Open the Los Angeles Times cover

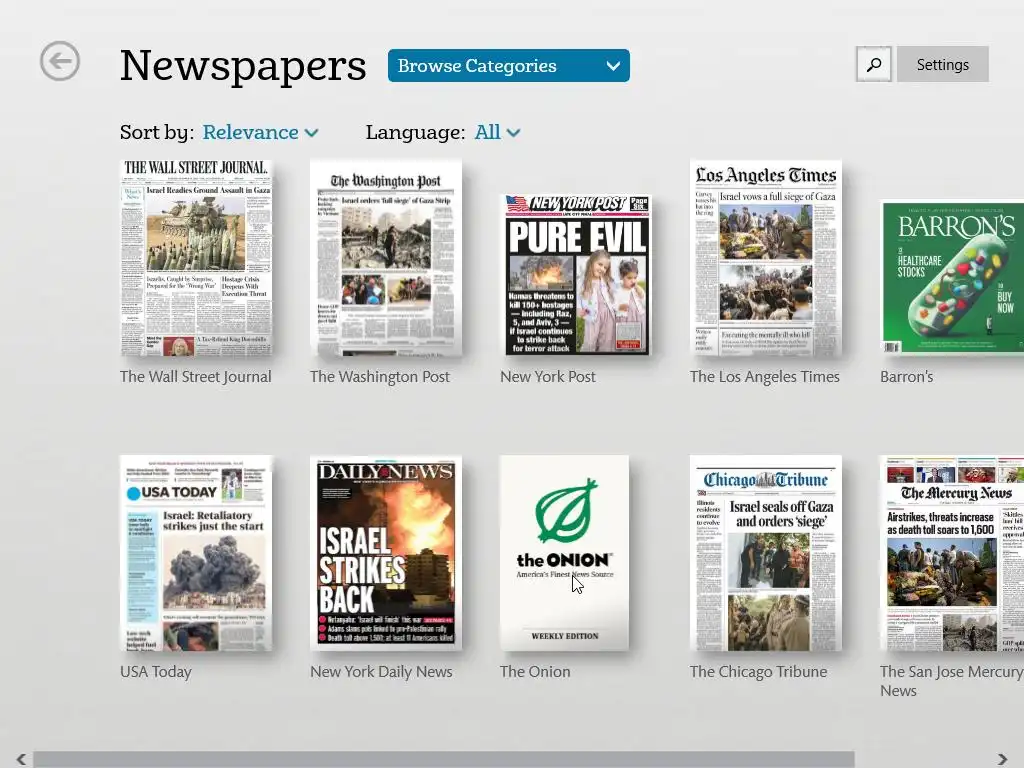765,257
